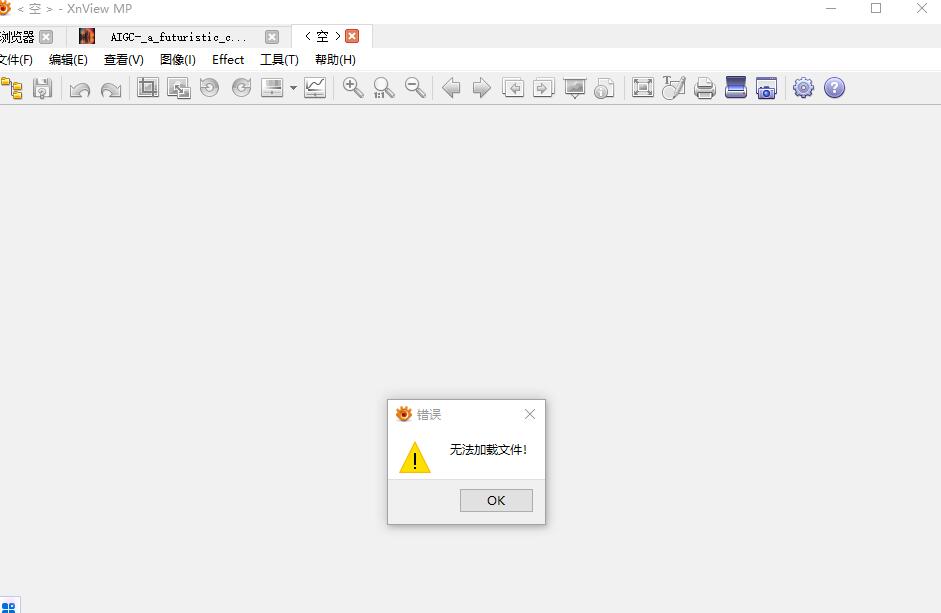The height and width of the screenshot is (613, 941).
Task: Expand the dropdown arrow beside adjust icon
Action: coord(293,88)
